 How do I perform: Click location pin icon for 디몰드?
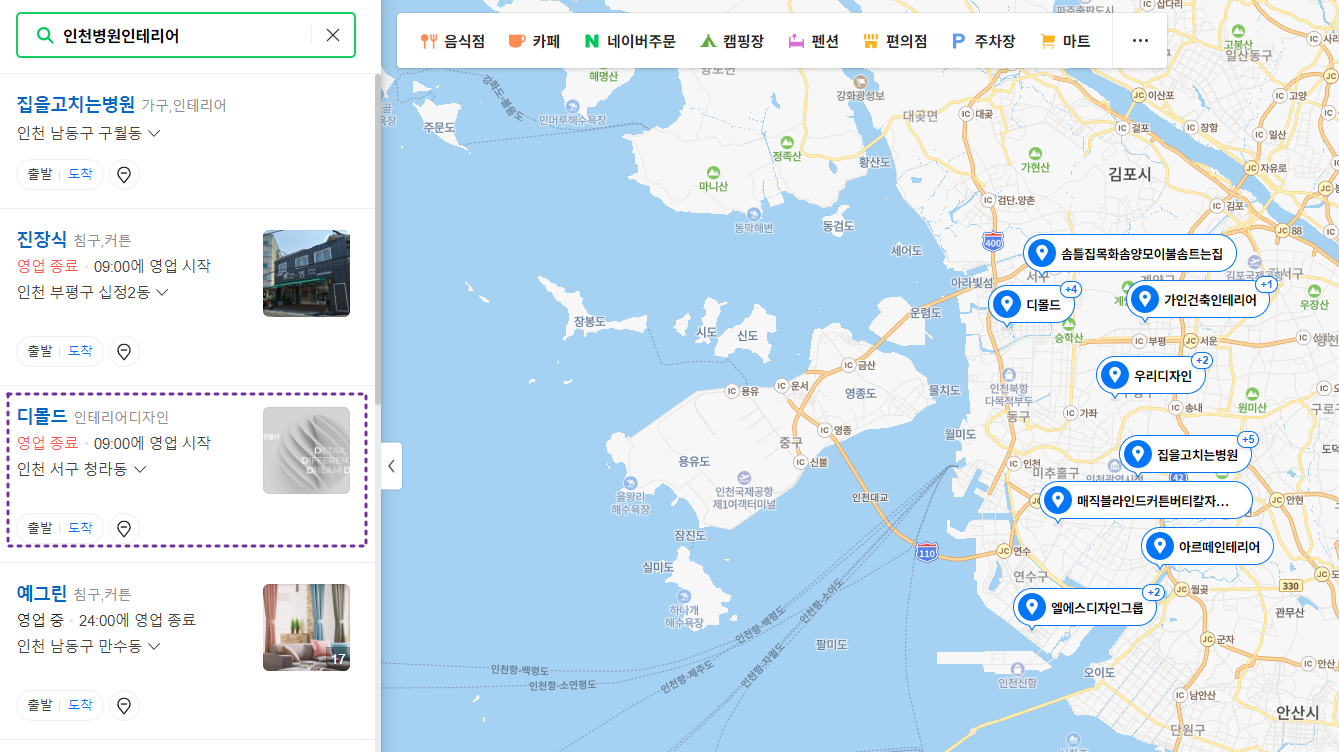tap(124, 528)
